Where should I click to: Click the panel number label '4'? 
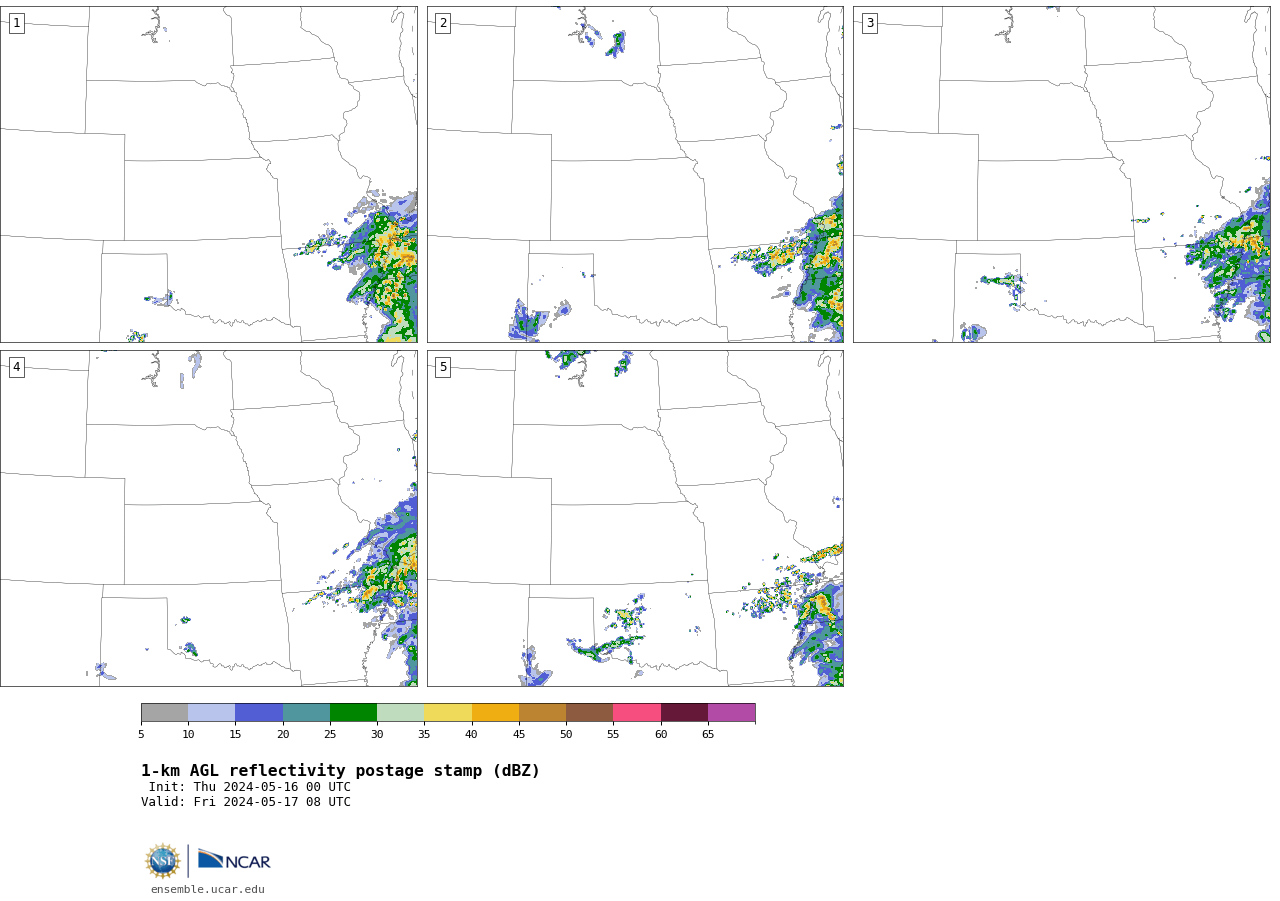click(x=16, y=367)
